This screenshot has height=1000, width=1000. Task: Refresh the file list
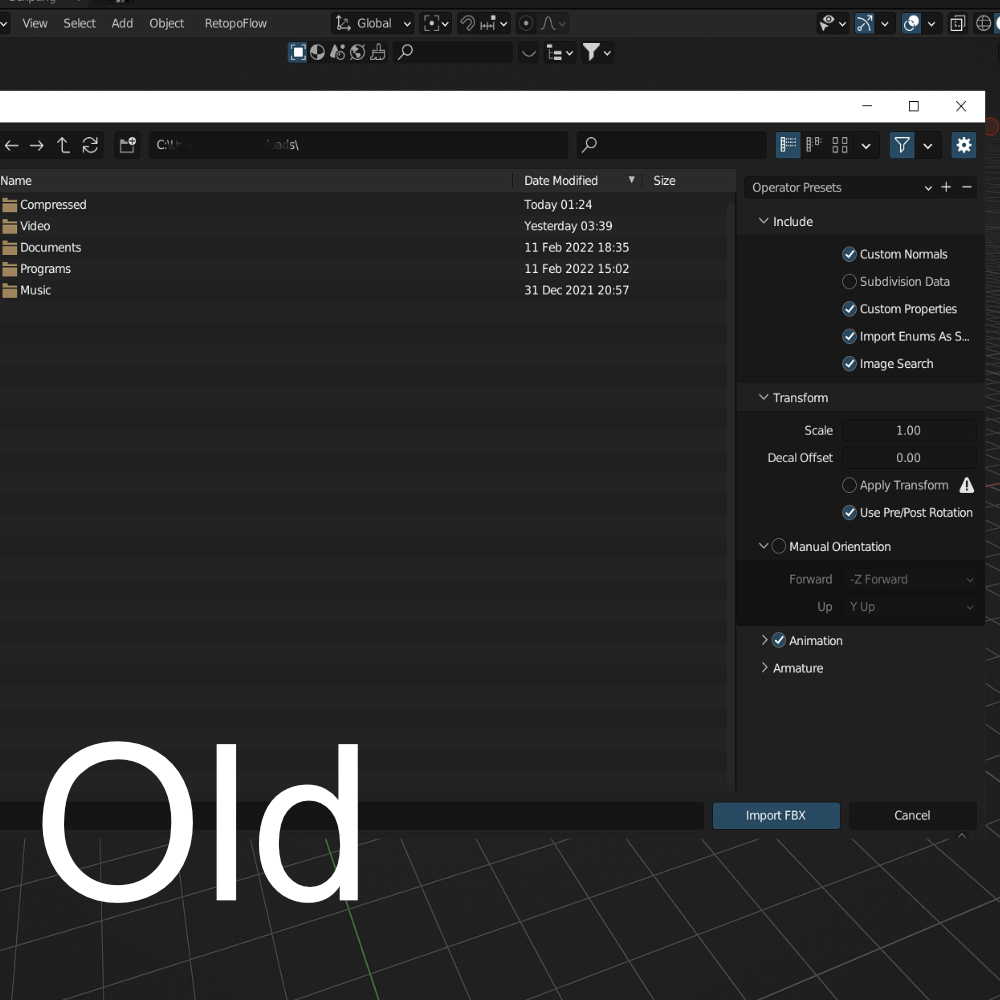tap(90, 145)
